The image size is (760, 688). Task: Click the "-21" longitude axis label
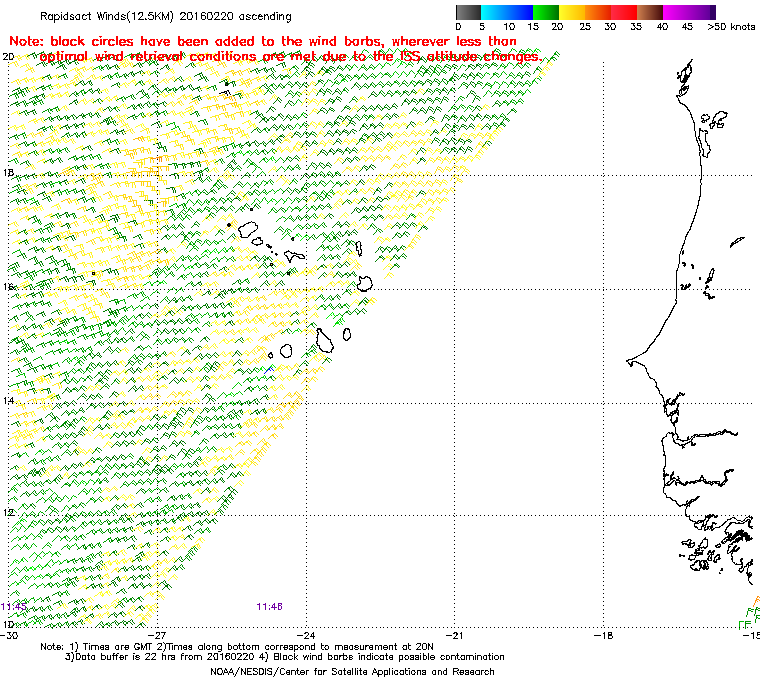click(454, 635)
